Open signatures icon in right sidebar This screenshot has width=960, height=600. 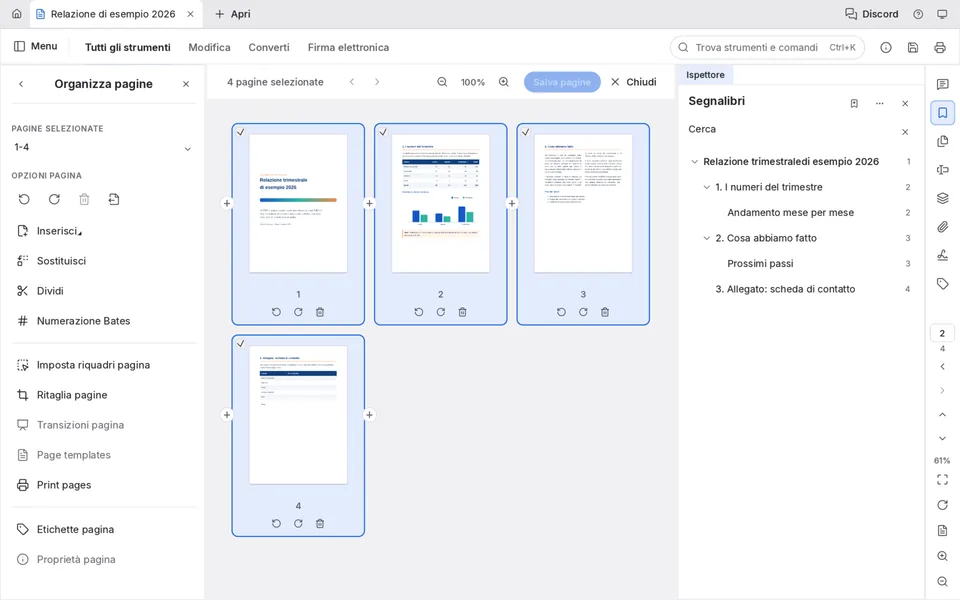coord(942,255)
